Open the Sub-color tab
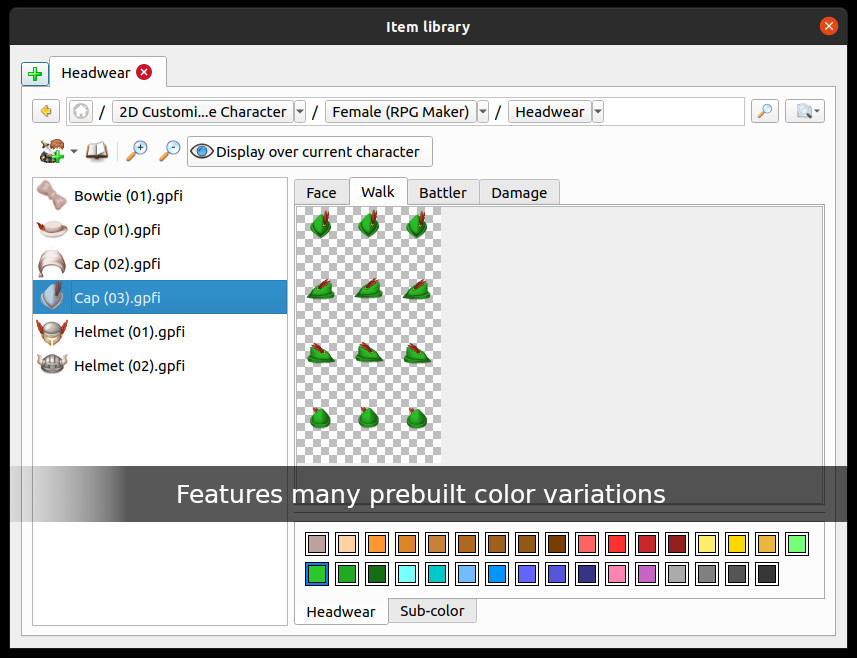857x658 pixels. tap(432, 610)
